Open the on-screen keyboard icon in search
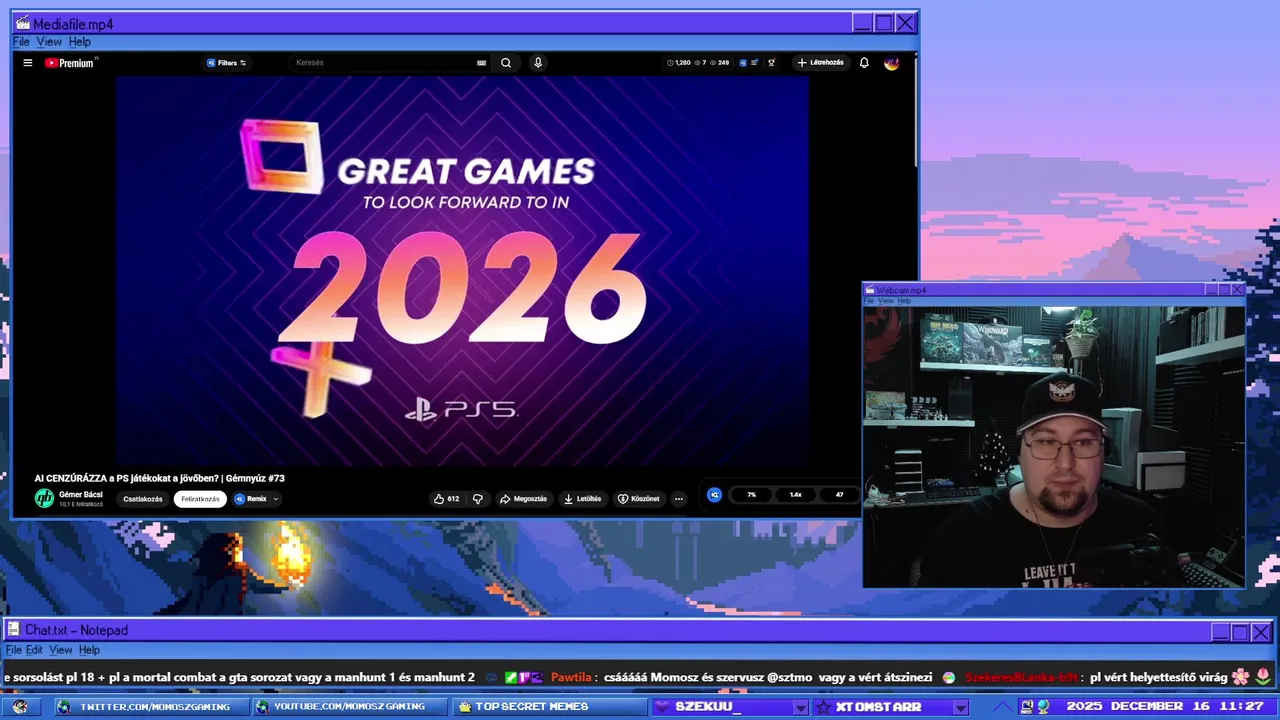Viewport: 1280px width, 720px height. [x=481, y=62]
